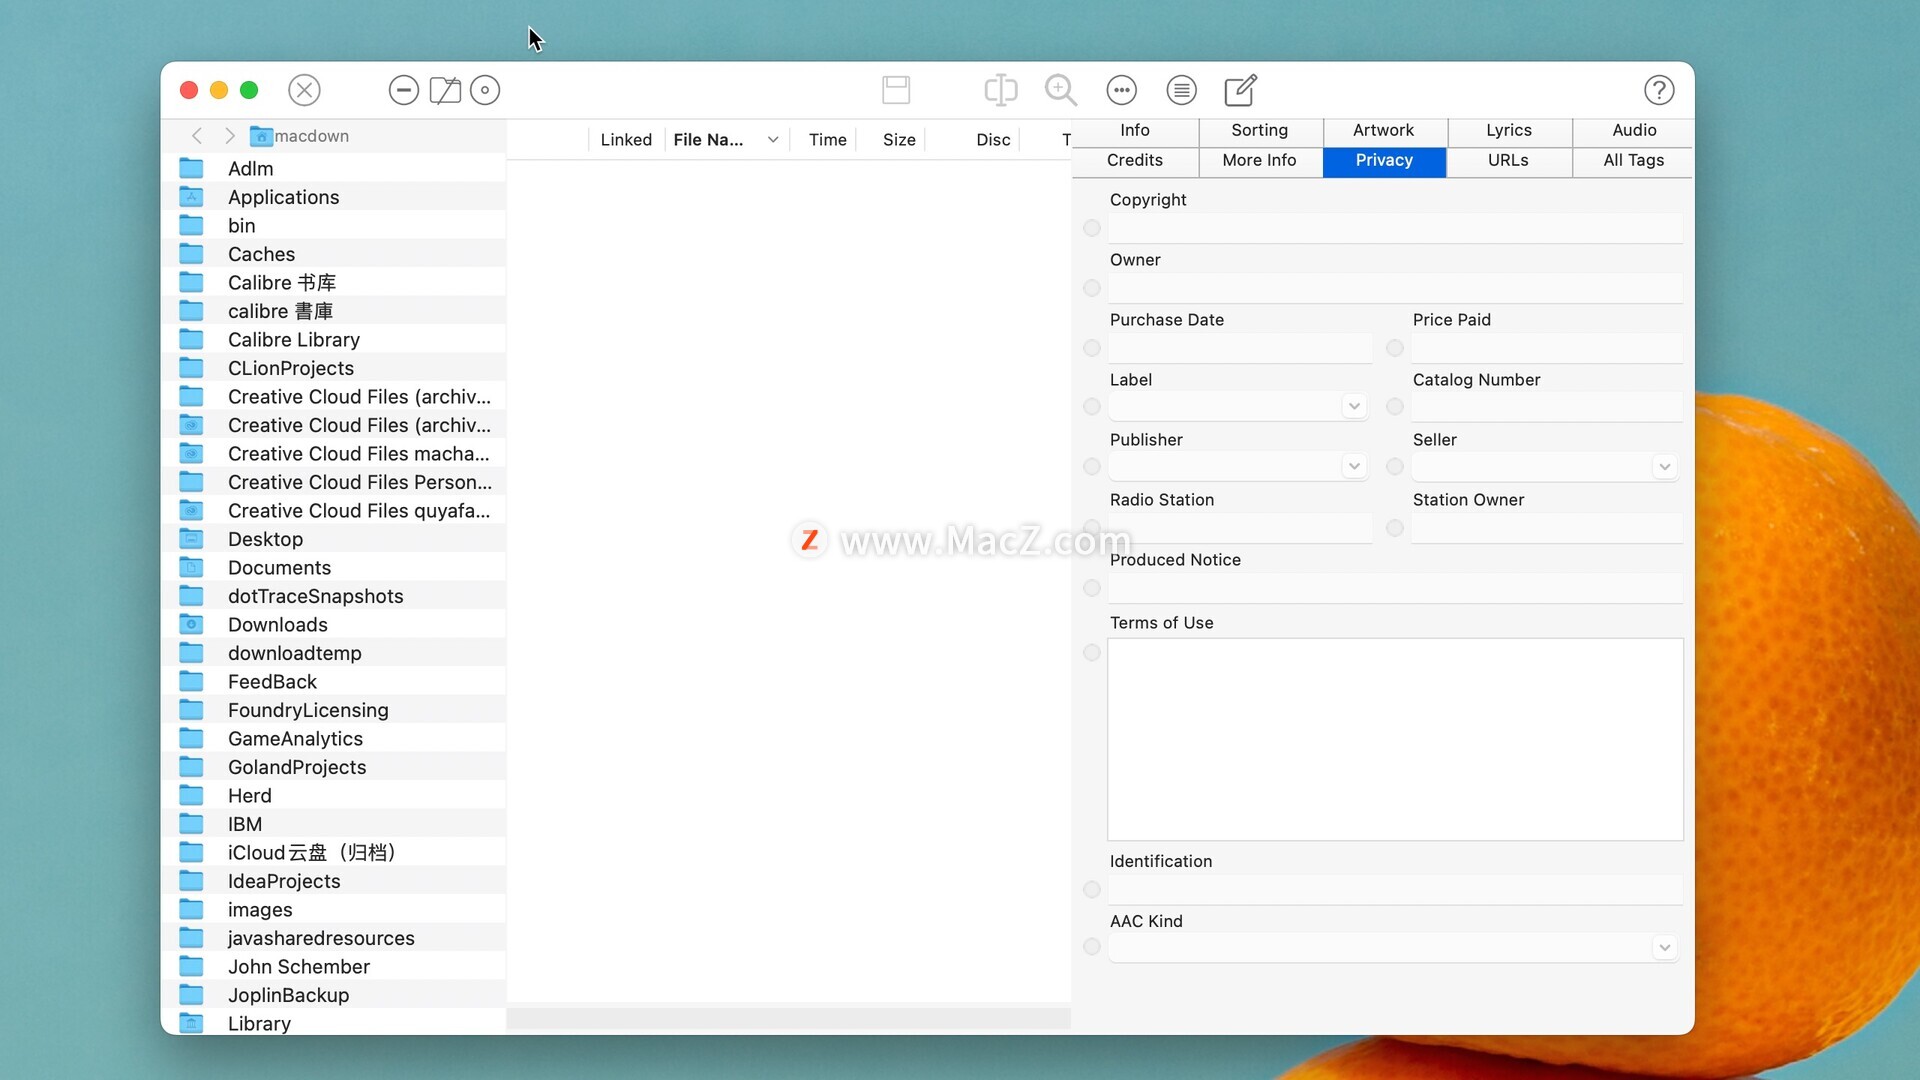Screen dimensions: 1920x1080
Task: Open the URLs tab
Action: [1509, 161]
